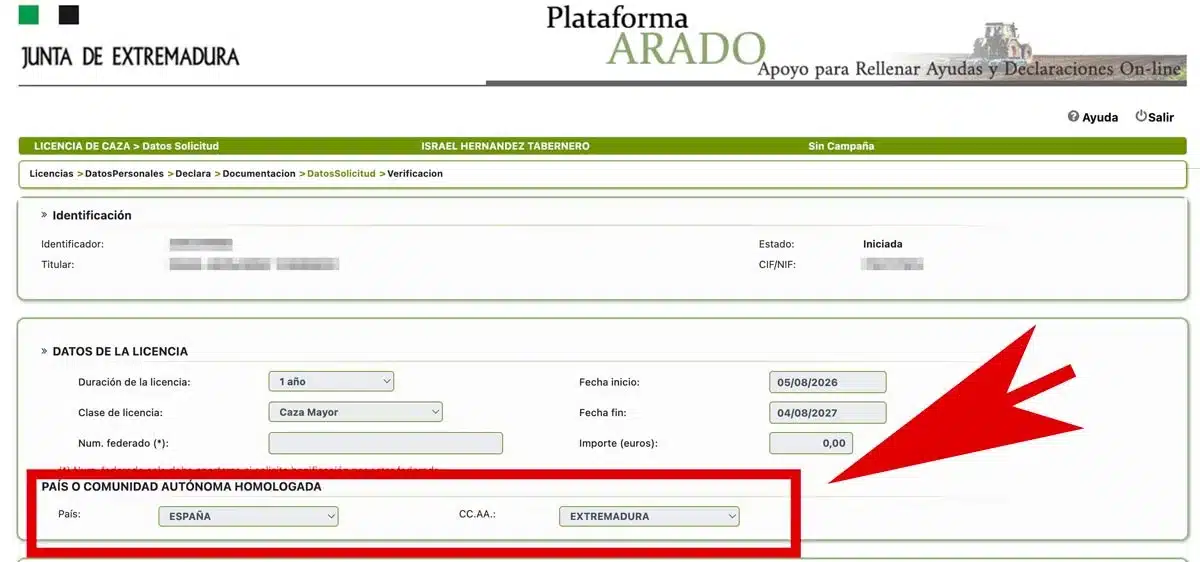Open the Duración de la licencia dropdown
Screen dimensions: 1200x562
click(x=331, y=381)
